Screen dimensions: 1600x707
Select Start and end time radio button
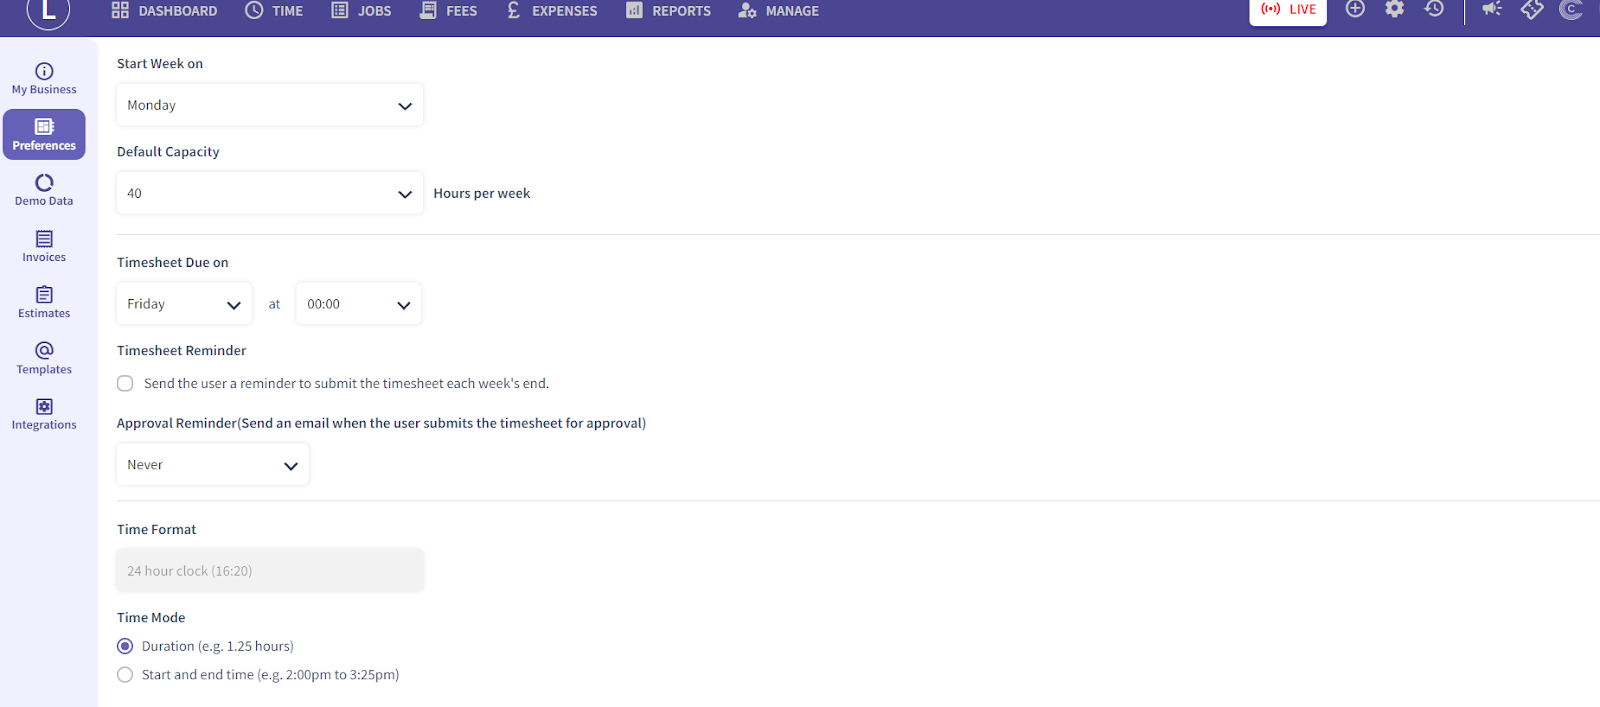pyautogui.click(x=125, y=675)
